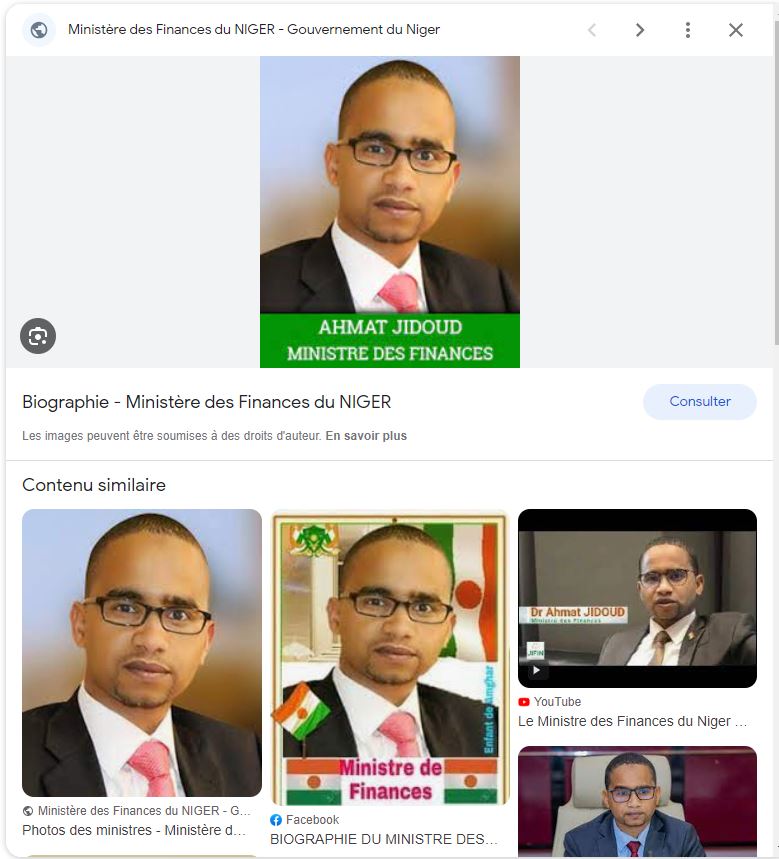The image size is (779, 859).
Task: Click the globe site icon in the header
Action: click(x=39, y=30)
